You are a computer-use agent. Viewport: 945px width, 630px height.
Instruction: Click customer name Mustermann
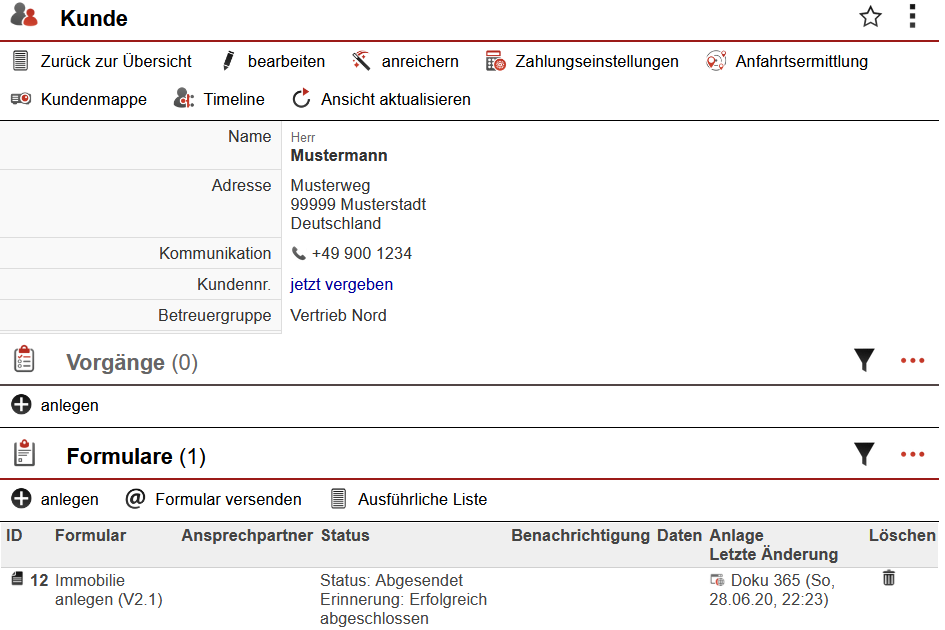(x=339, y=156)
